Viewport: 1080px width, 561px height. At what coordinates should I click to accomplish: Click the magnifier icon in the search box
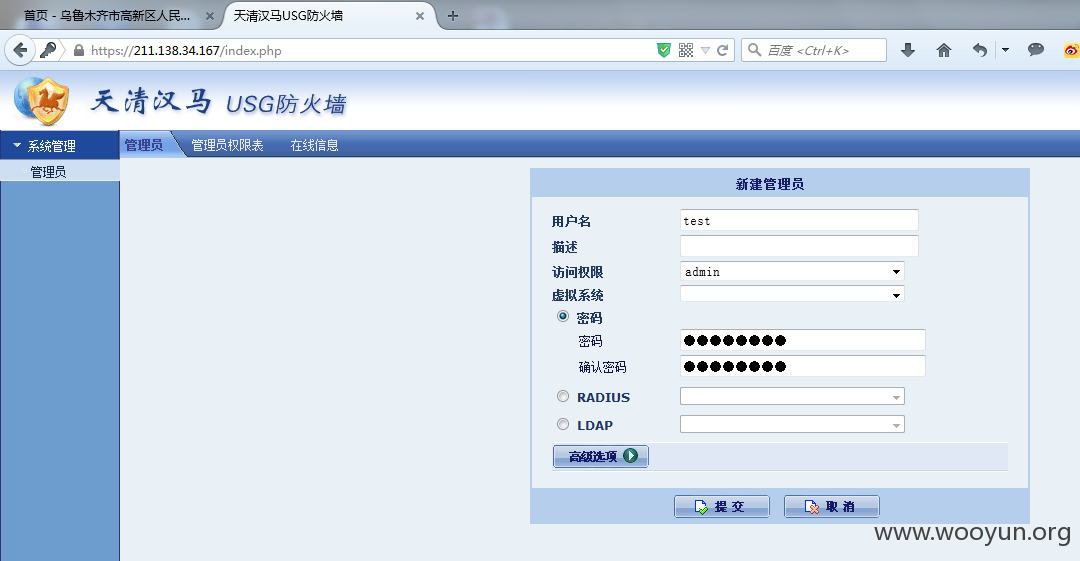pos(755,50)
